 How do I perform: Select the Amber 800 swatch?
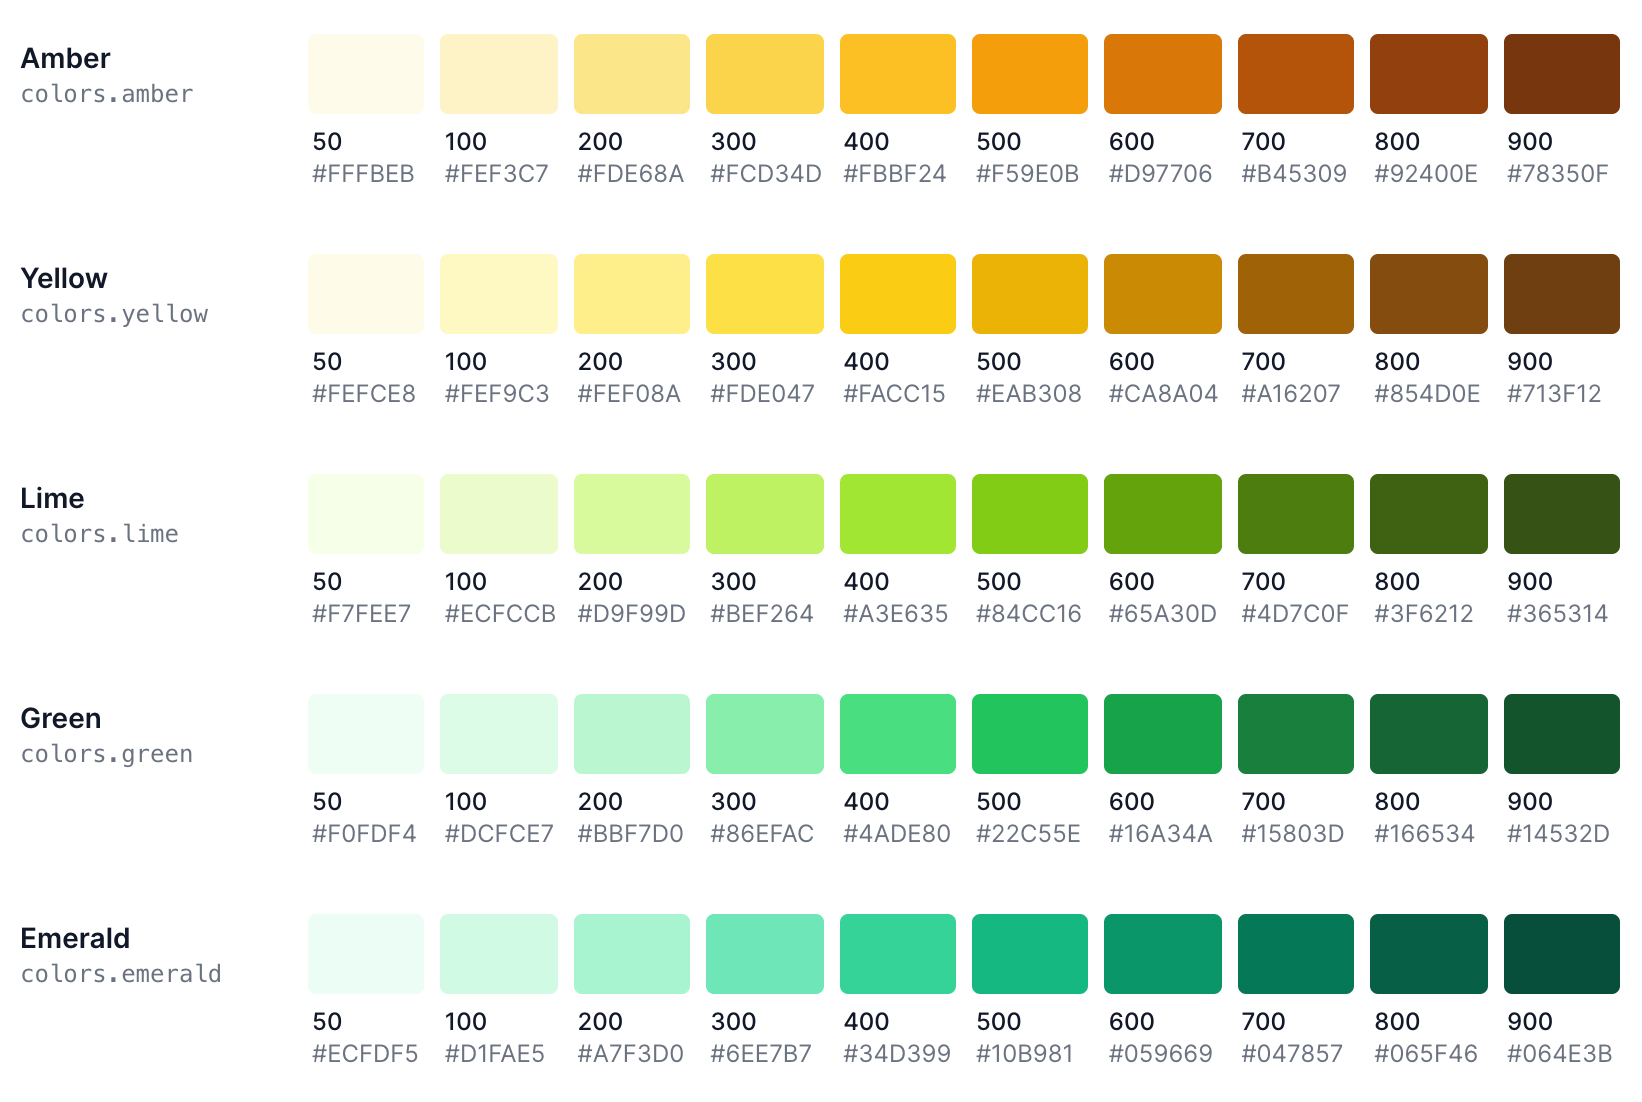pyautogui.click(x=1429, y=74)
